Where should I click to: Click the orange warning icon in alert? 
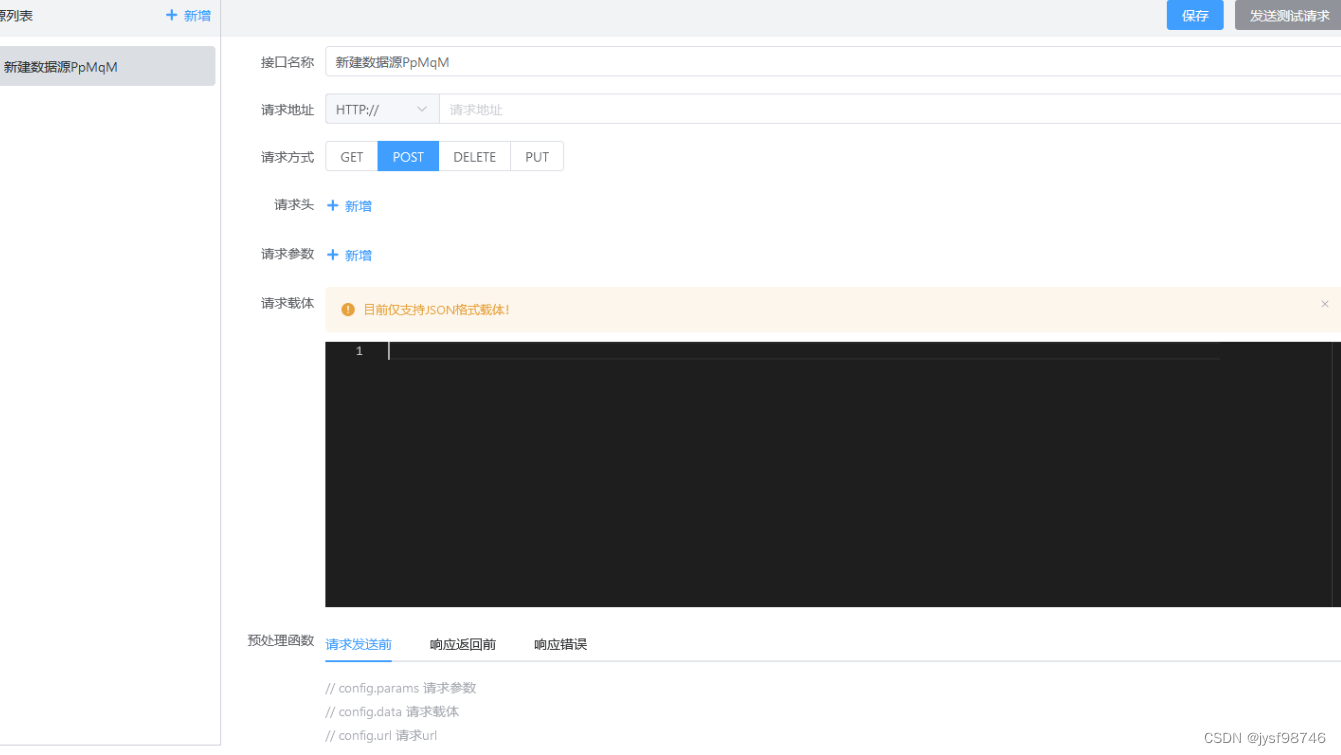tap(348, 310)
